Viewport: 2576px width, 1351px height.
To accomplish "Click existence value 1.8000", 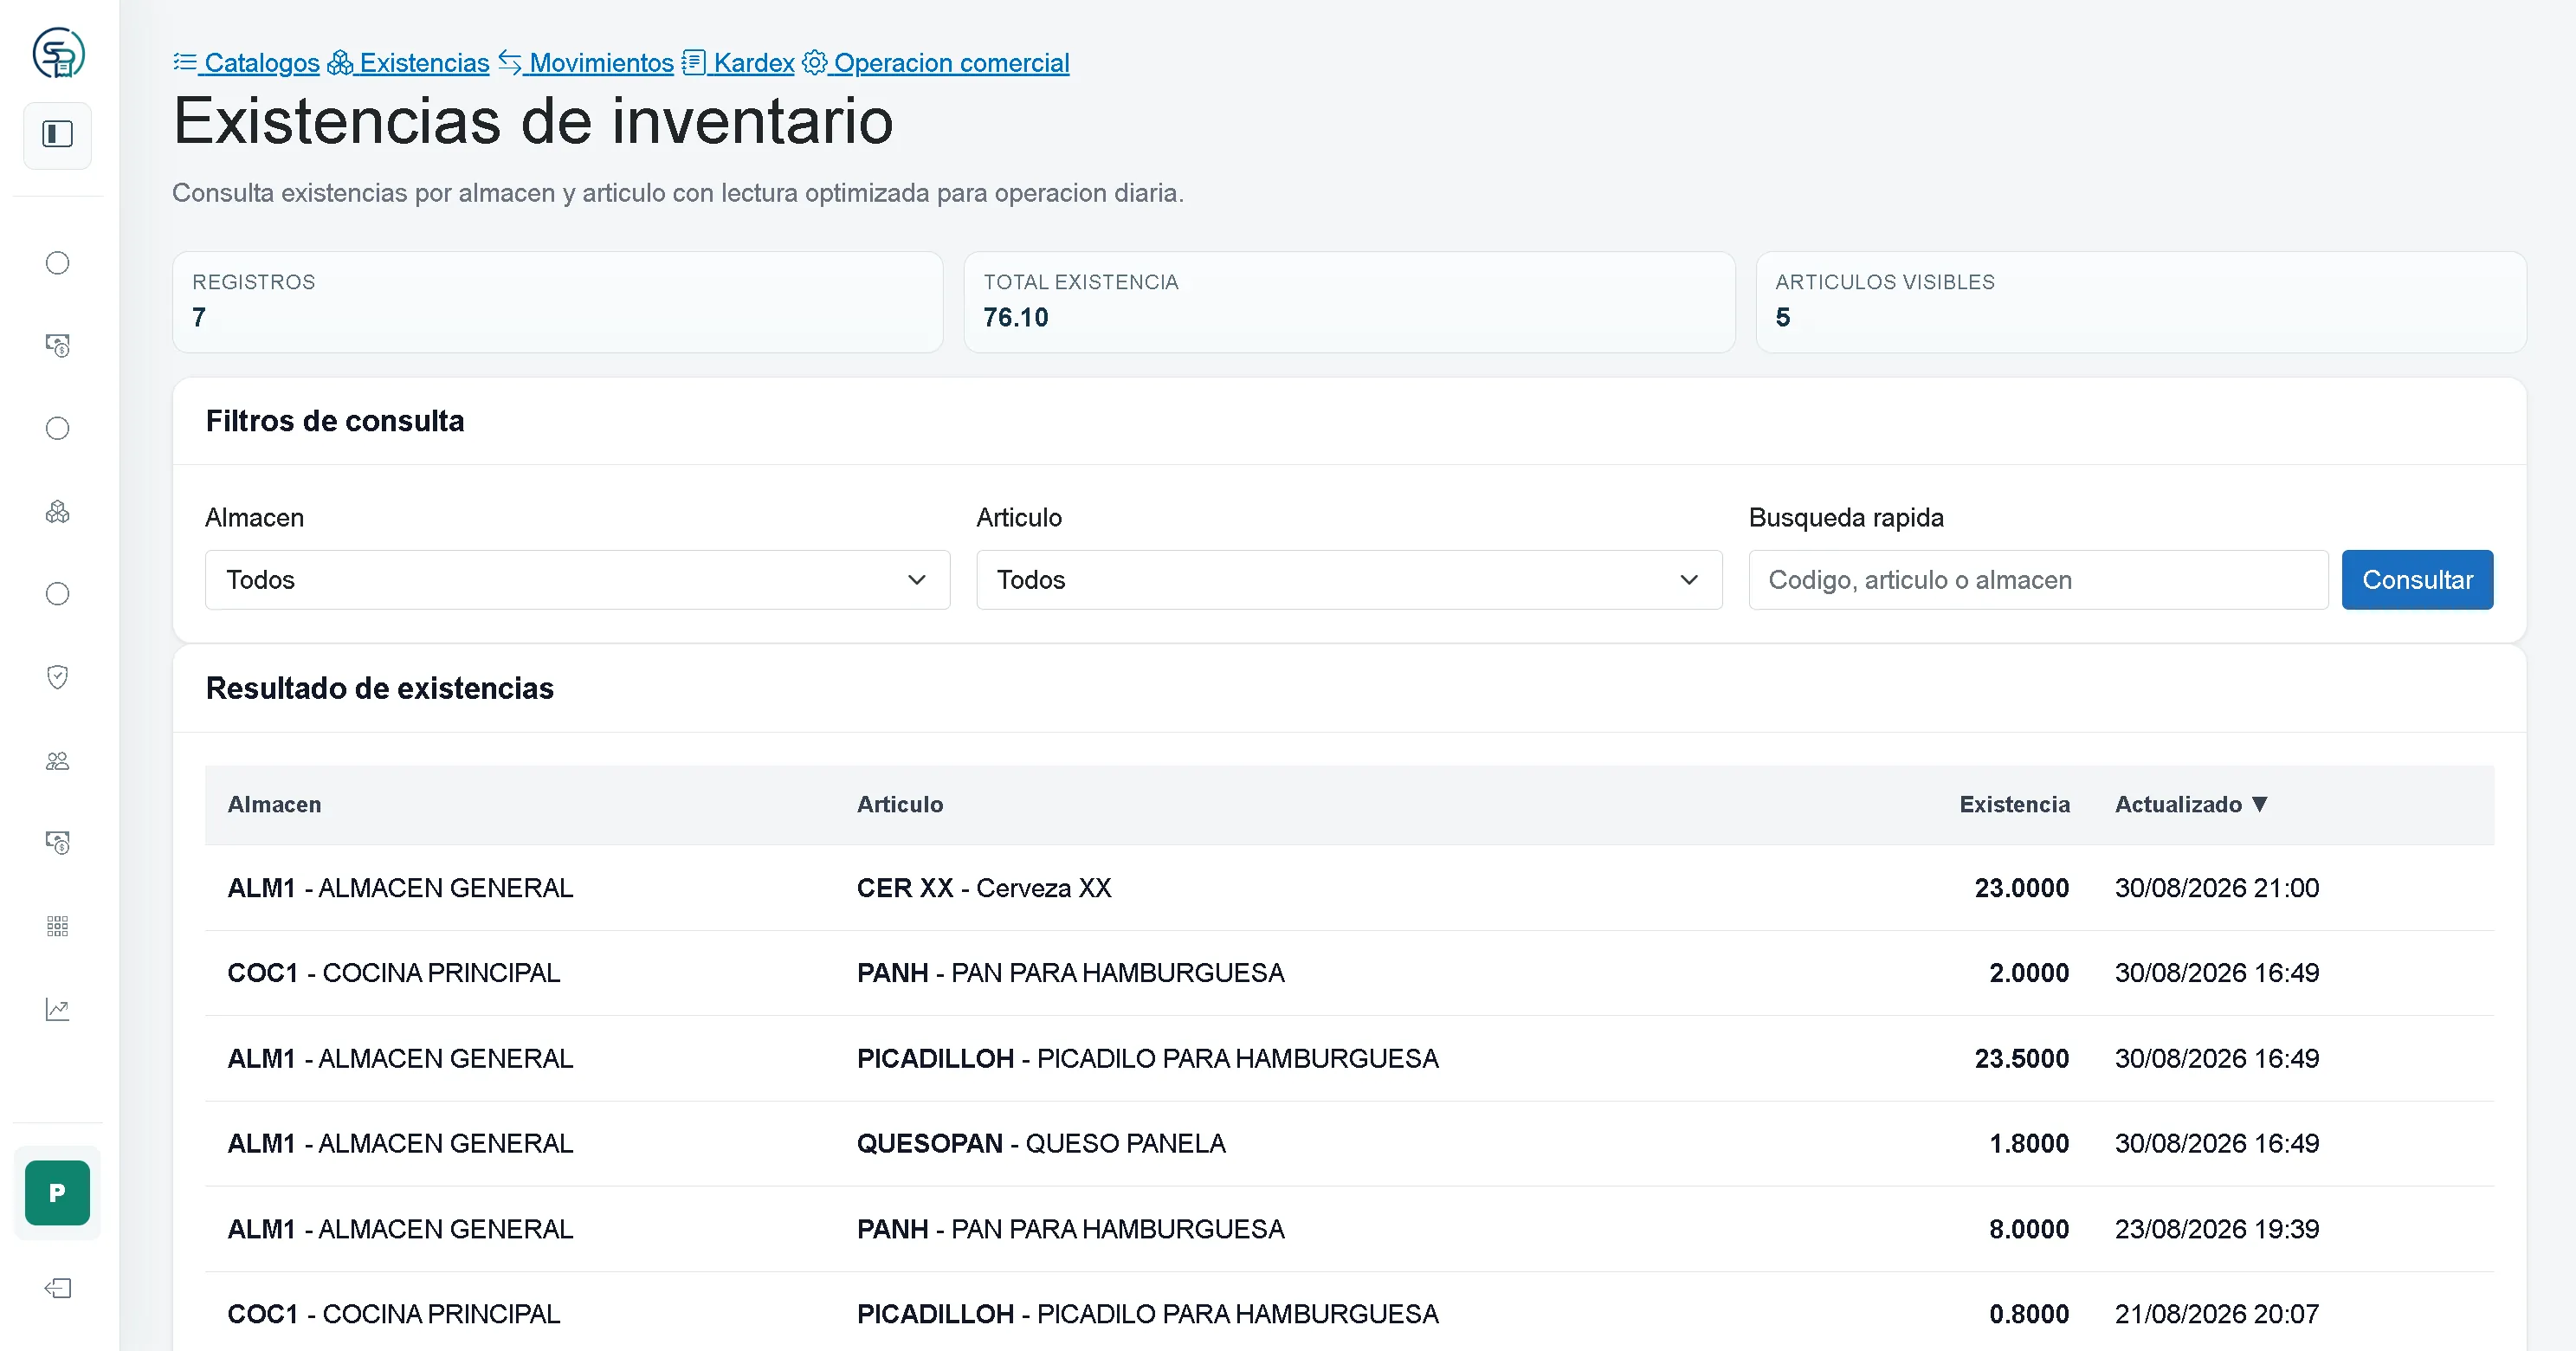I will (2028, 1144).
